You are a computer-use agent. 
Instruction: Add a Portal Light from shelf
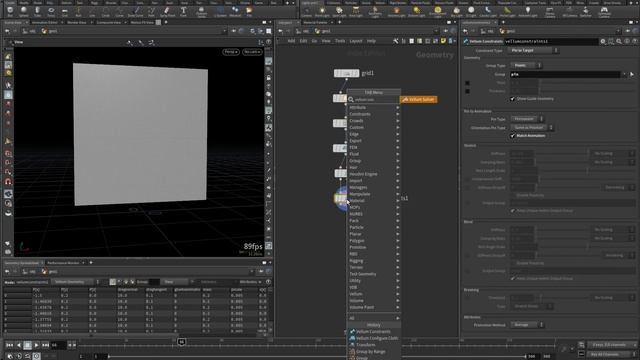tap(507, 11)
